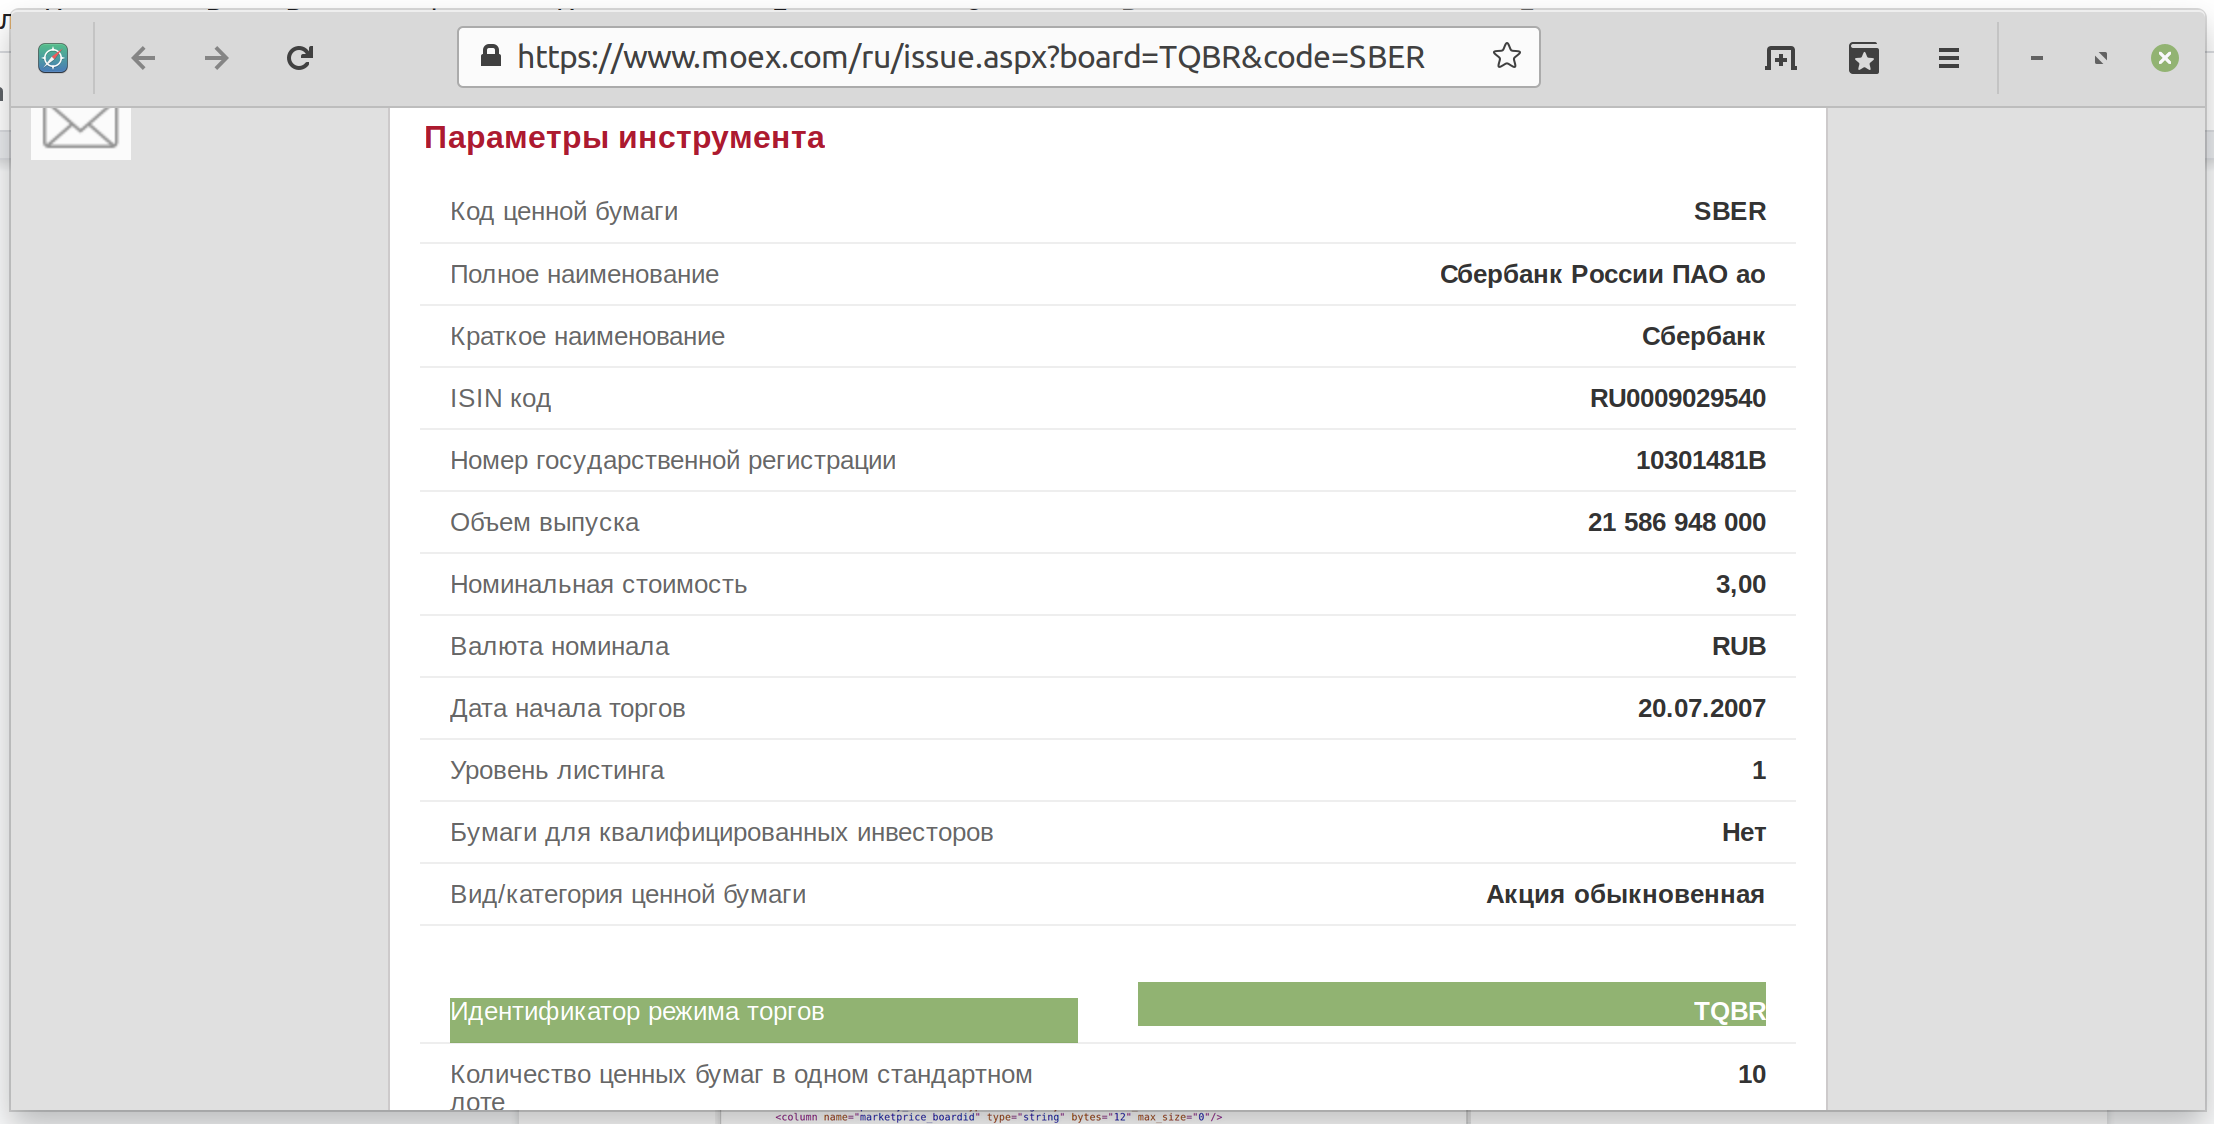Reload the MOEX instrument page
The height and width of the screenshot is (1124, 2214).
[x=298, y=57]
